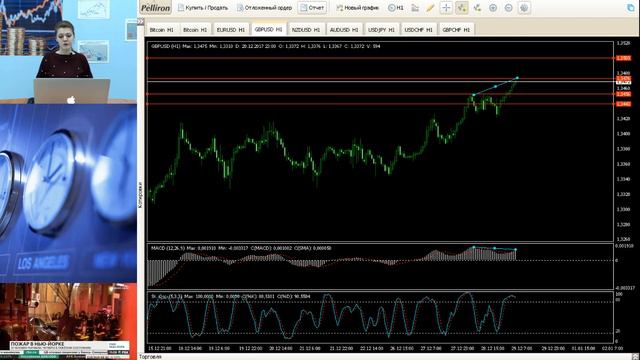Toggle the highlighted indicators icon
640x360 pixels.
pos(462,8)
